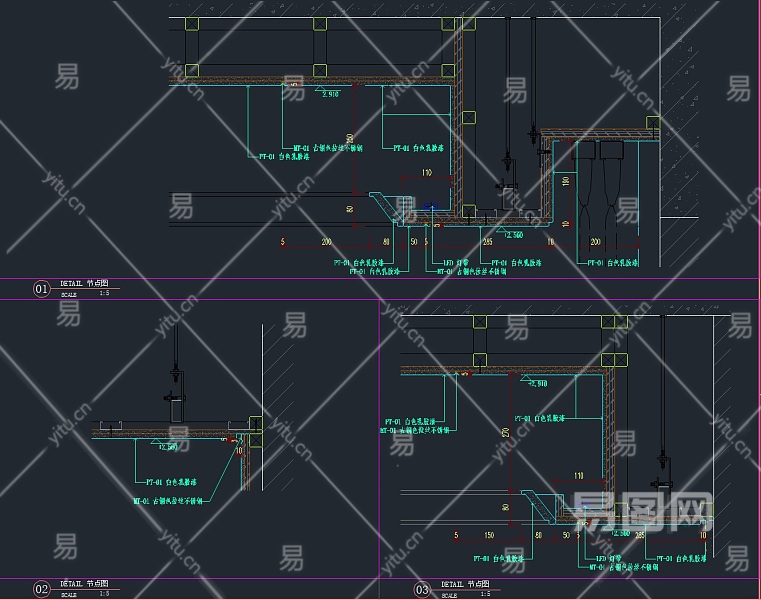
Task: Click the detail 01 number circle
Action: coord(41,289)
